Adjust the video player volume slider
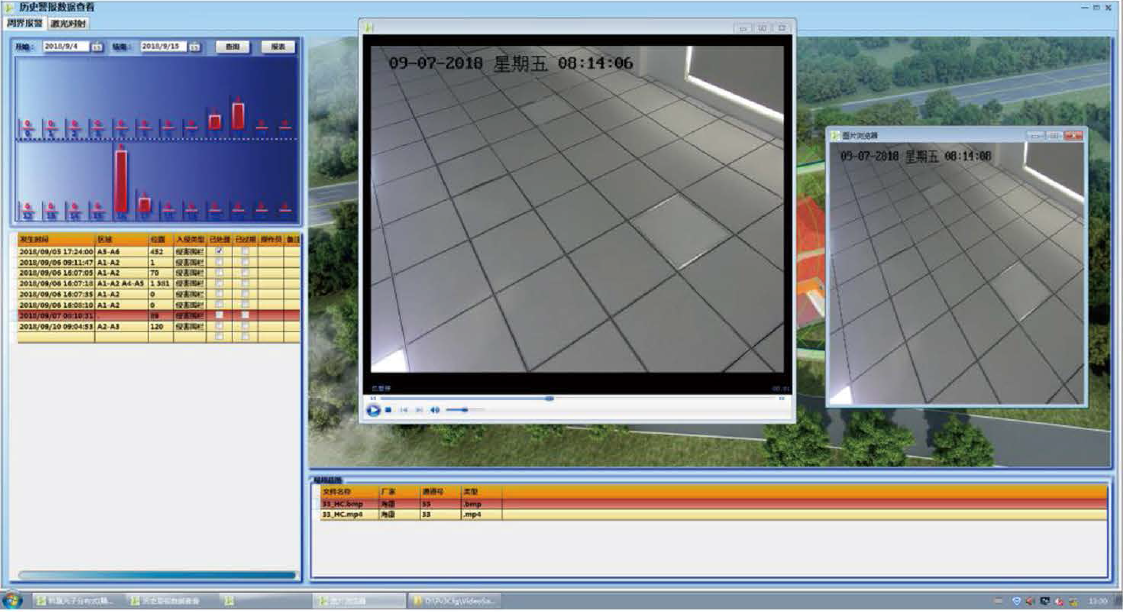Screen dimensions: 1123x612 pyautogui.click(x=465, y=410)
